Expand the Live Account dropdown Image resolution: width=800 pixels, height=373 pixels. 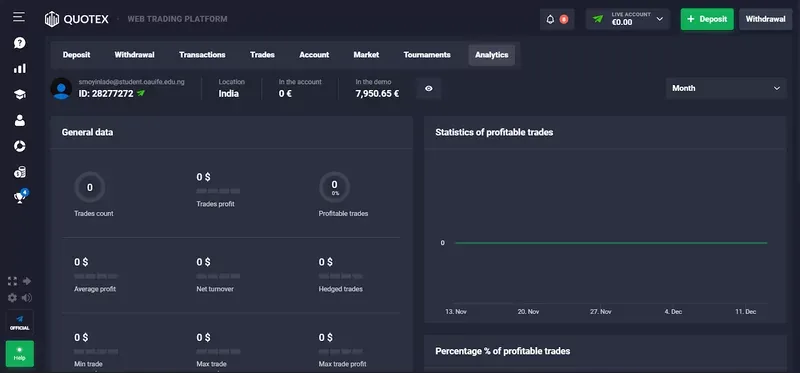pos(628,19)
